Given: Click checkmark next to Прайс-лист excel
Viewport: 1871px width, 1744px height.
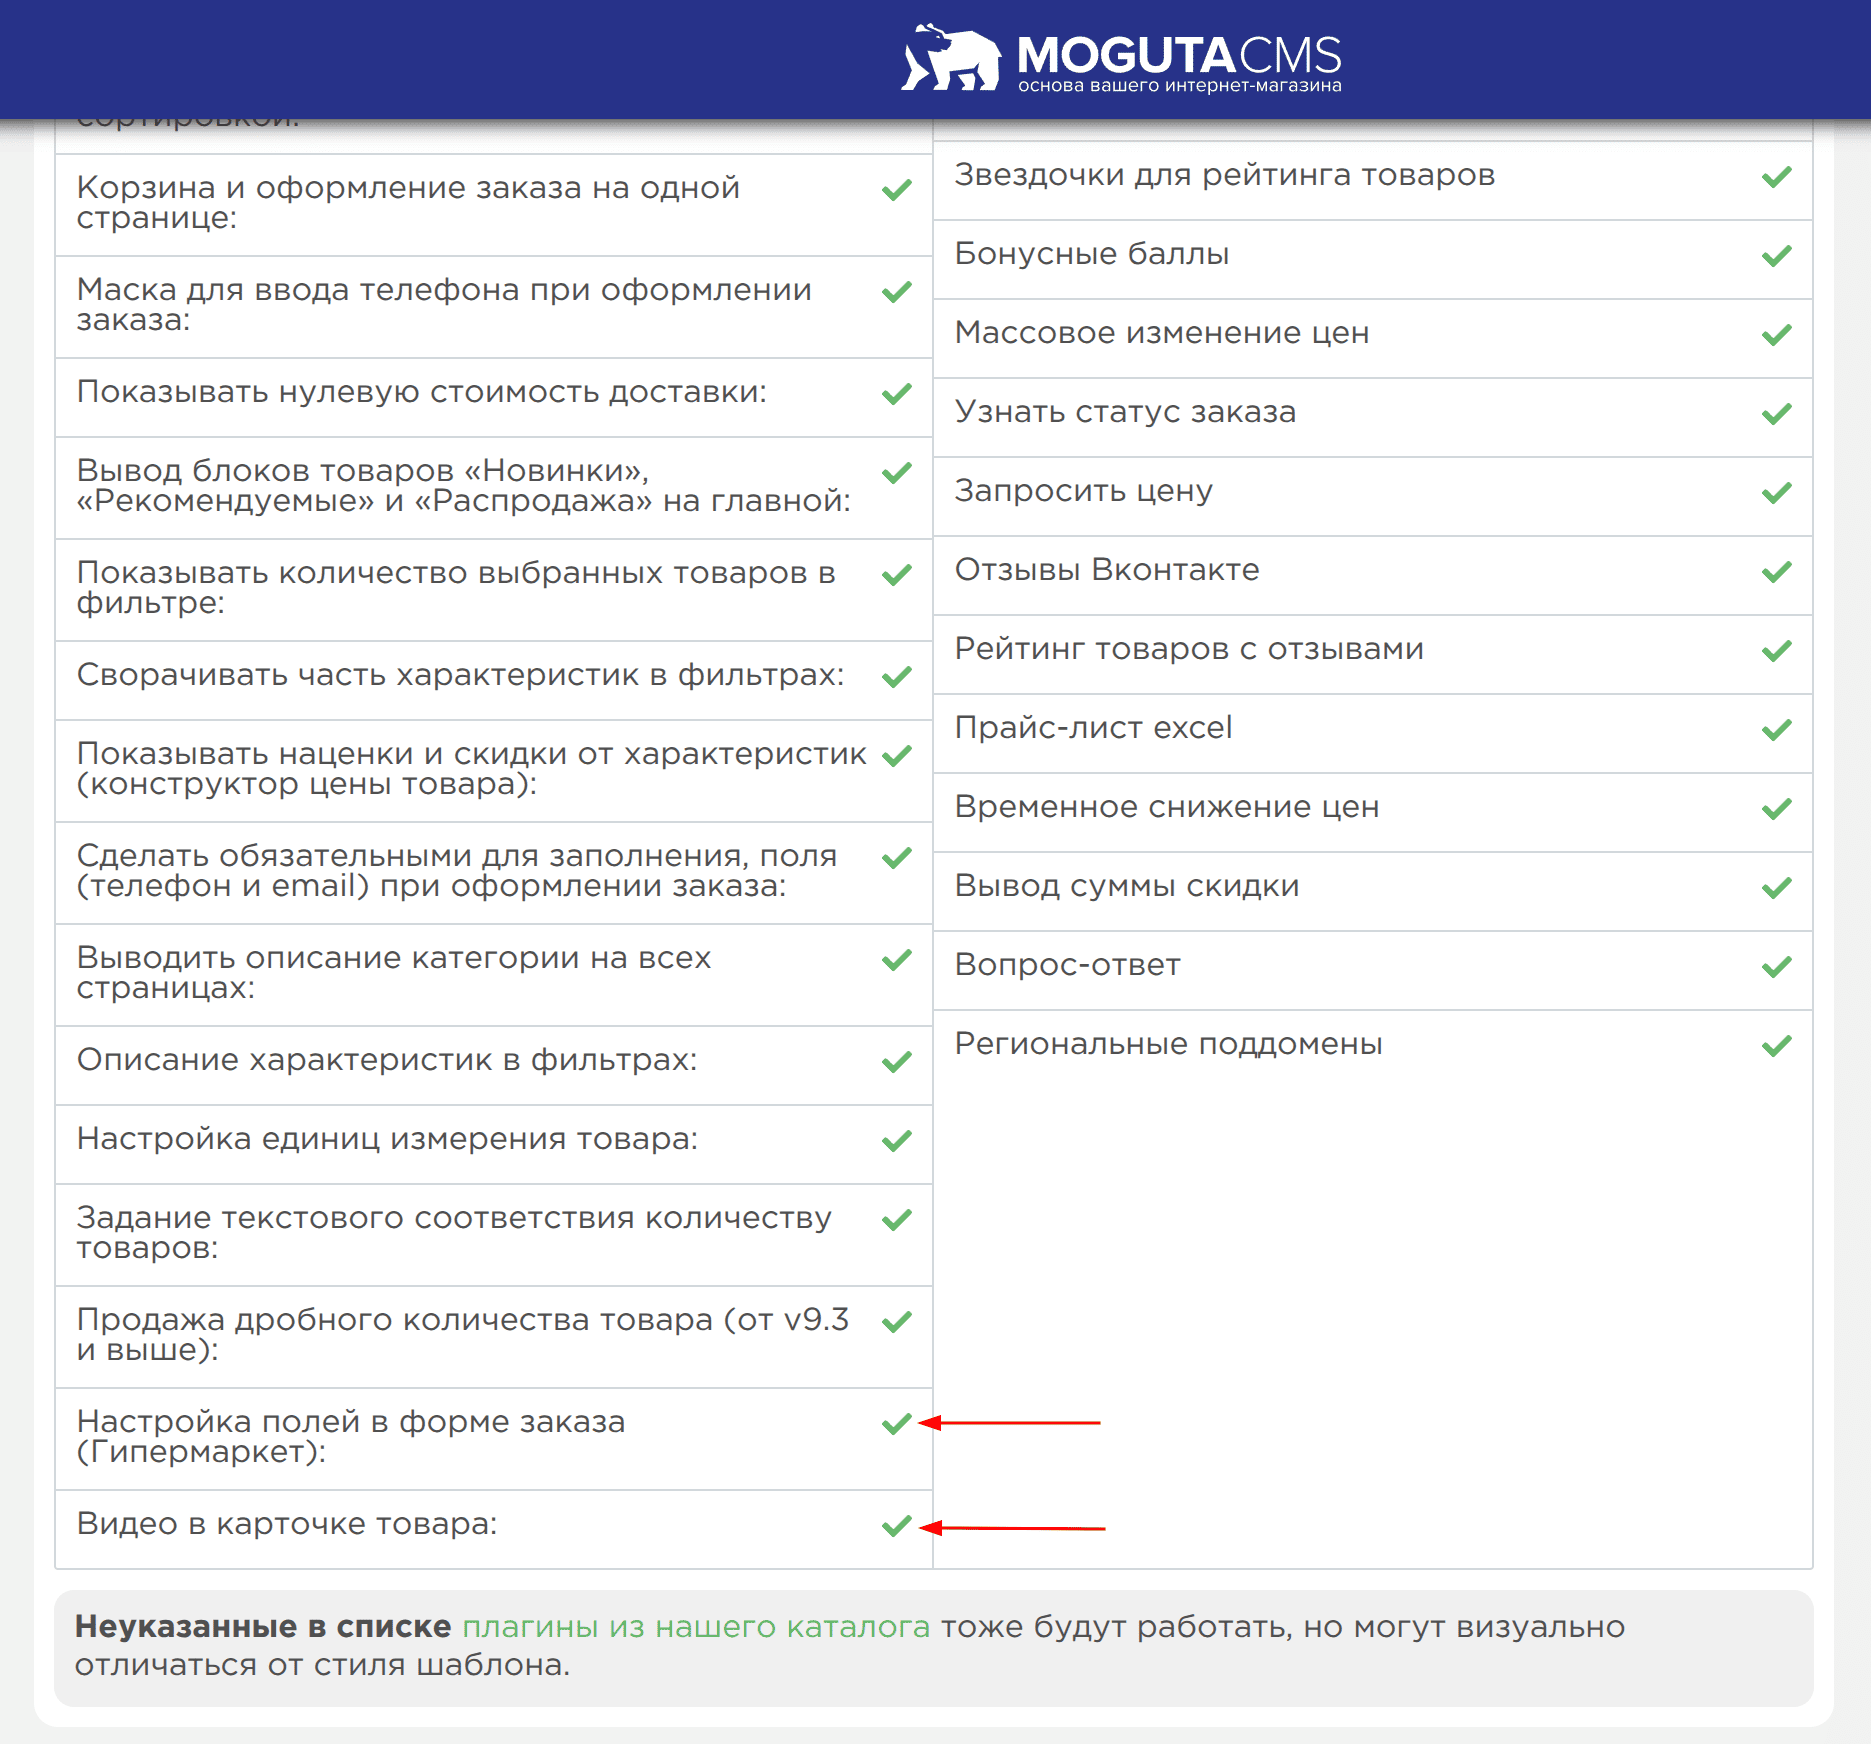Looking at the screenshot, I should 1776,730.
